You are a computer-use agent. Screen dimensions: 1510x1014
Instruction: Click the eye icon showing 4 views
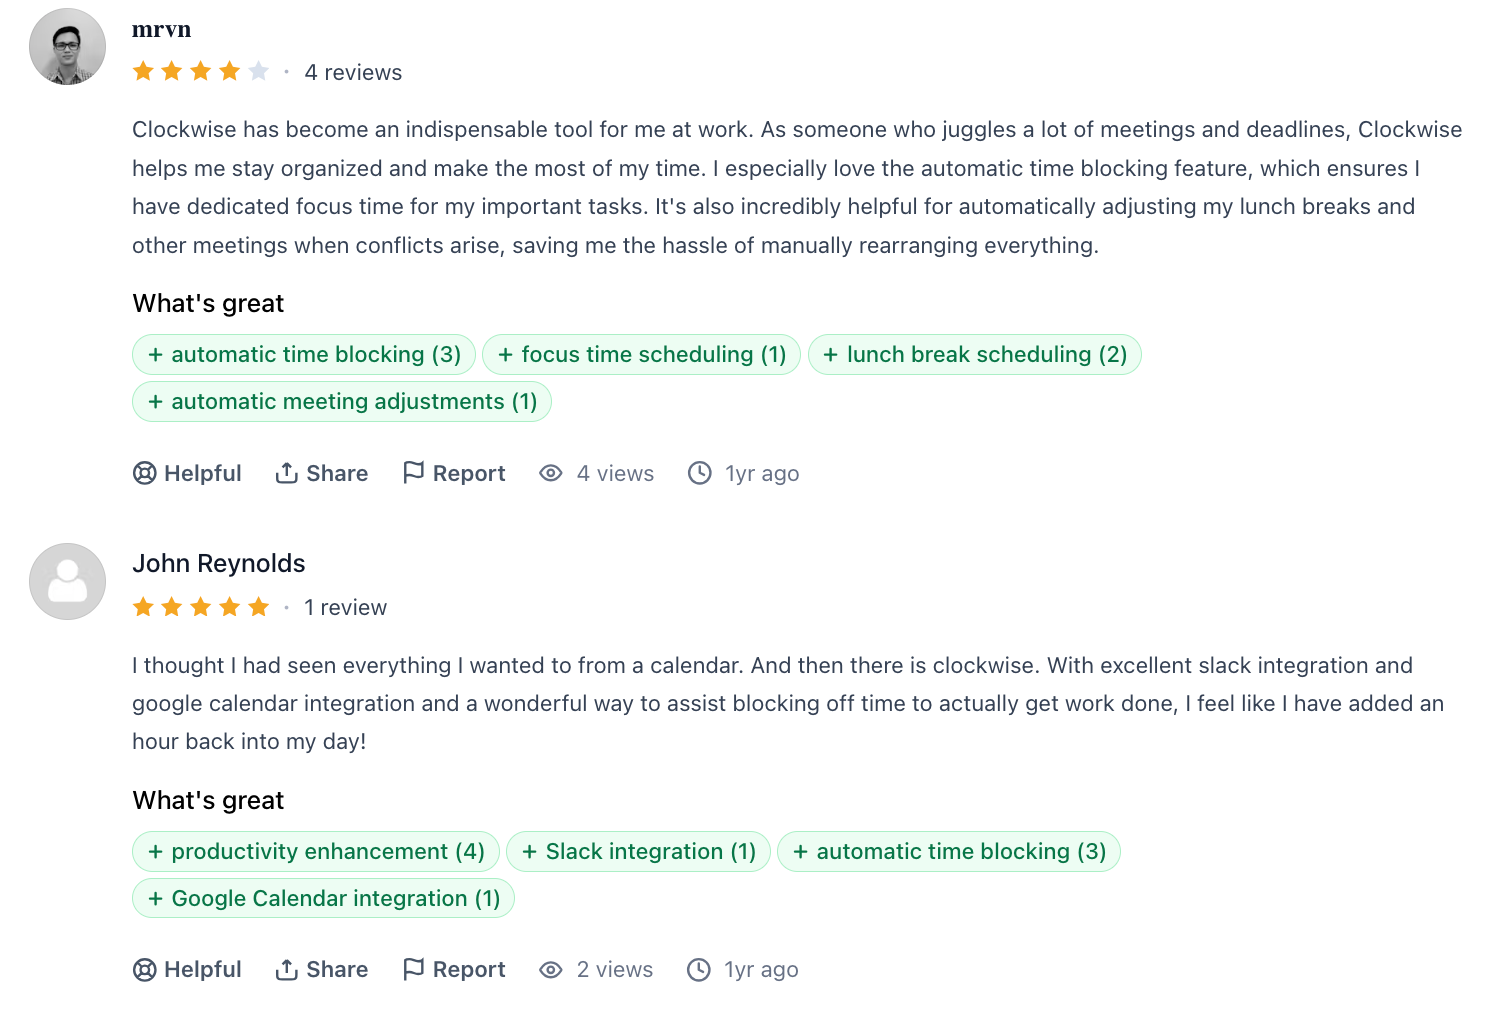[x=551, y=473]
